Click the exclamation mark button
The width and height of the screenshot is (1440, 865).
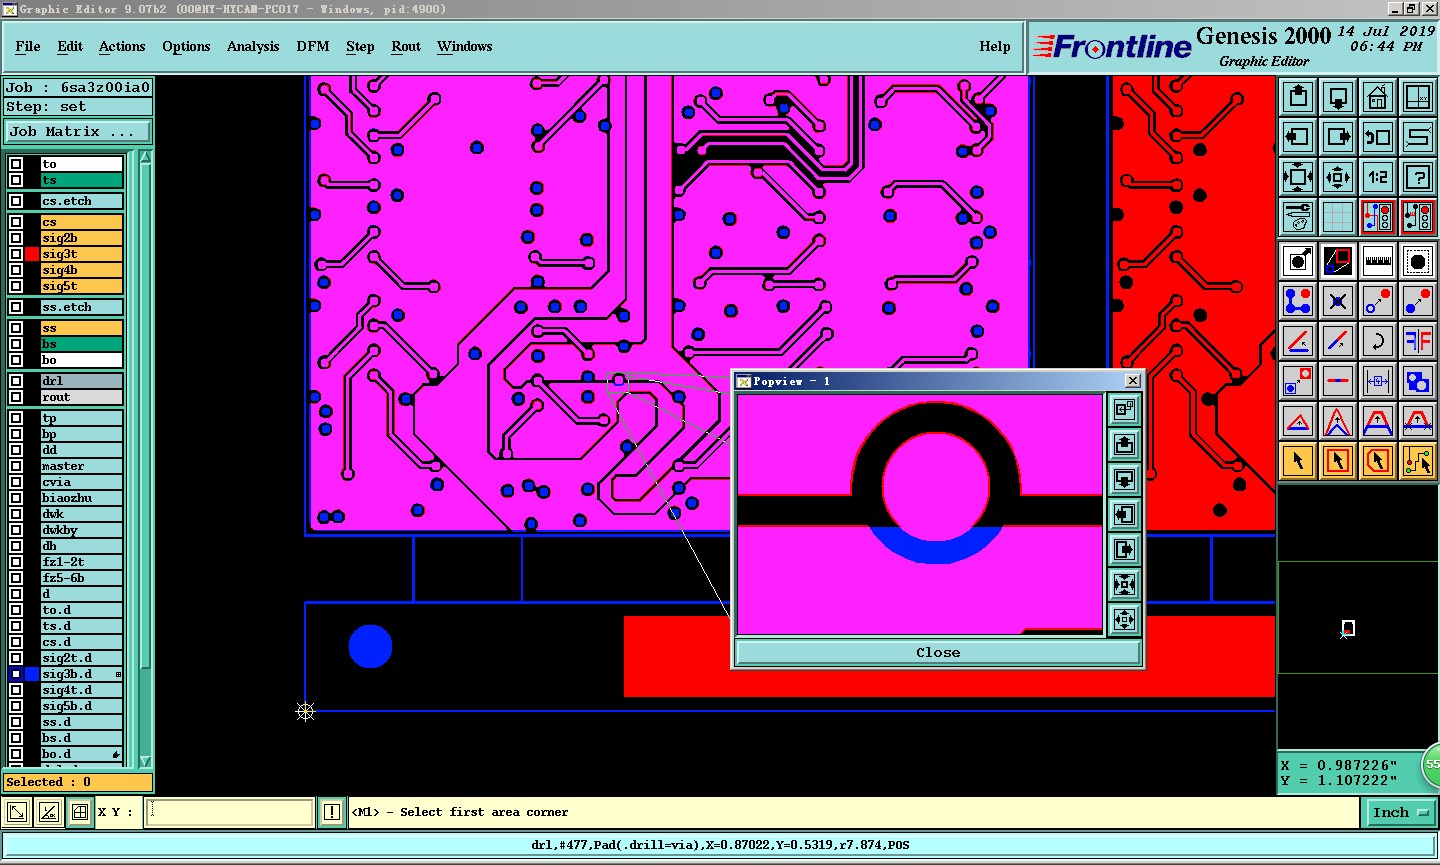(x=332, y=812)
